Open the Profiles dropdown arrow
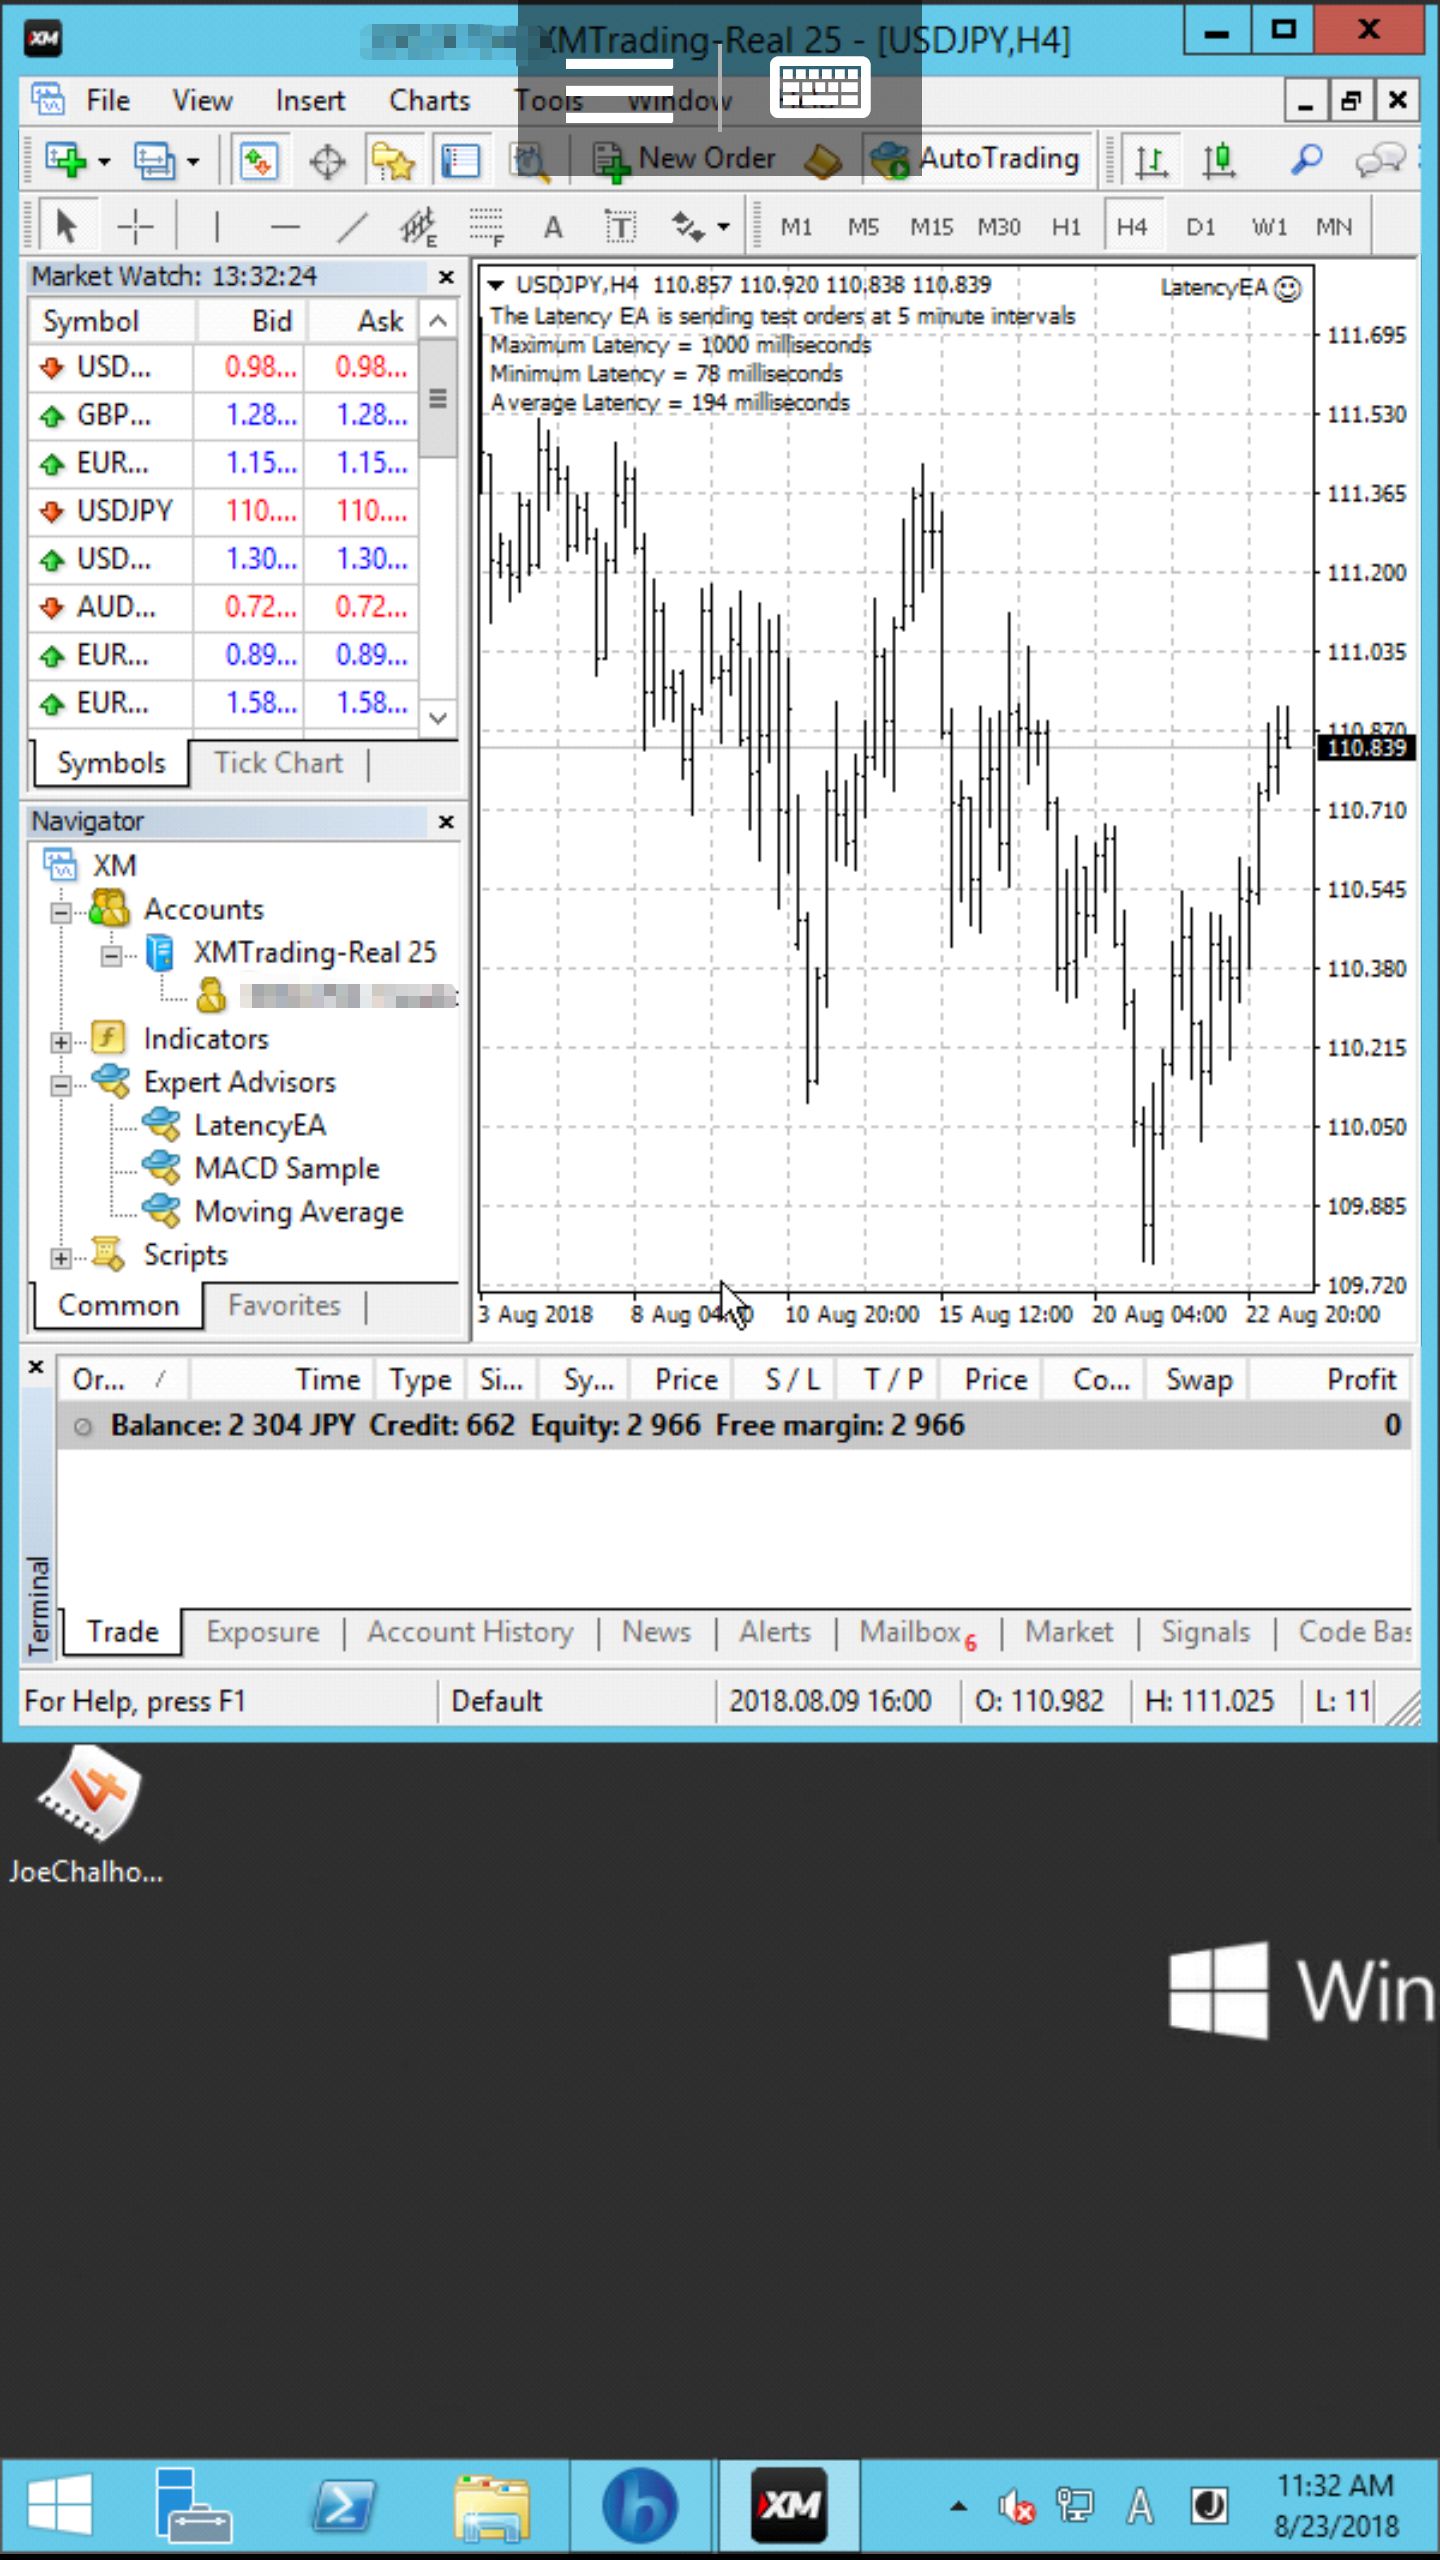 pyautogui.click(x=193, y=161)
